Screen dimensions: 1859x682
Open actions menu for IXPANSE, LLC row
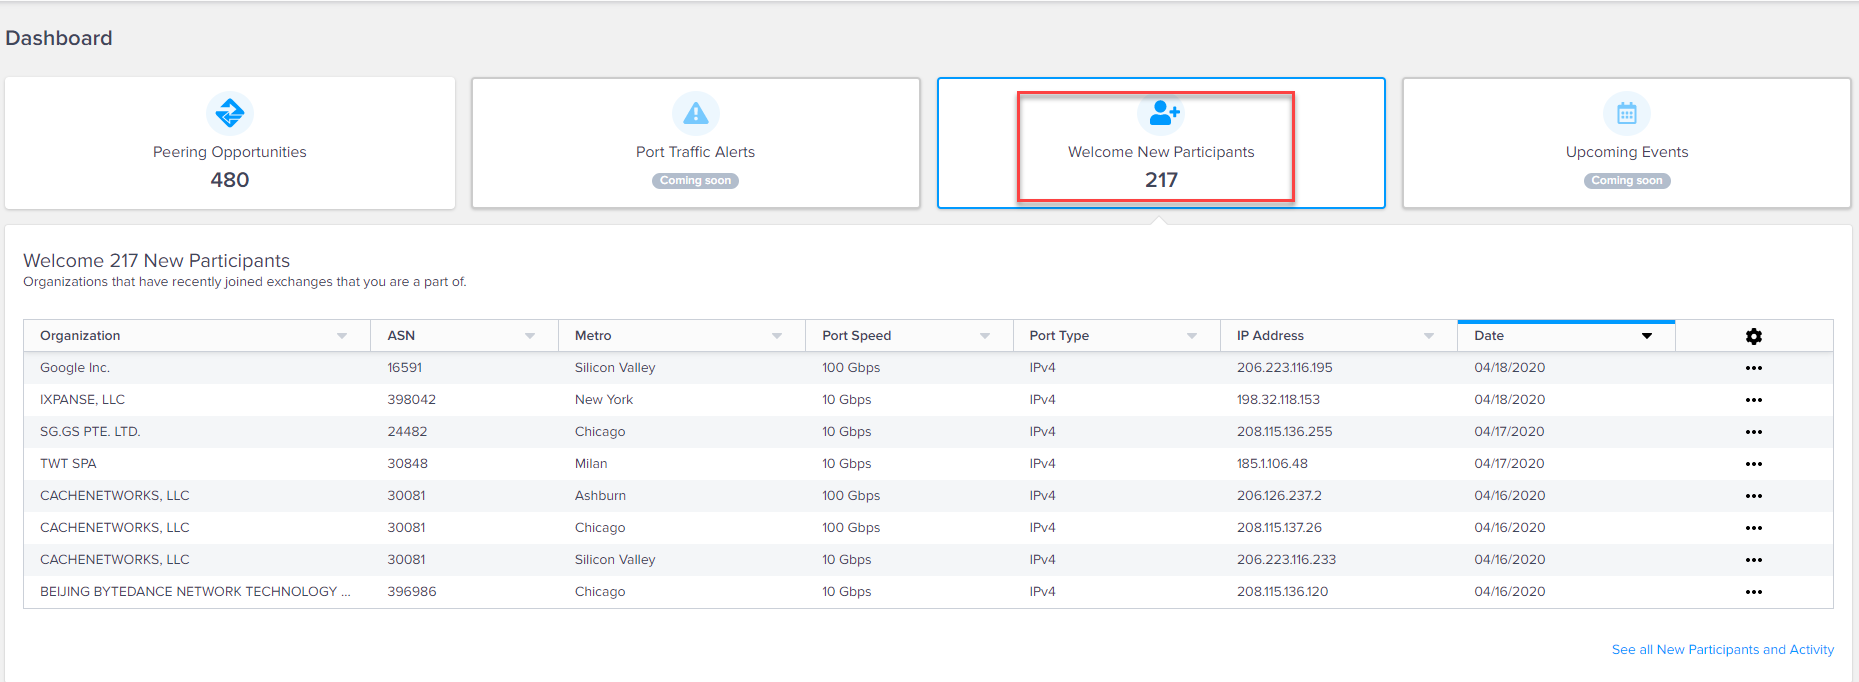pos(1754,400)
